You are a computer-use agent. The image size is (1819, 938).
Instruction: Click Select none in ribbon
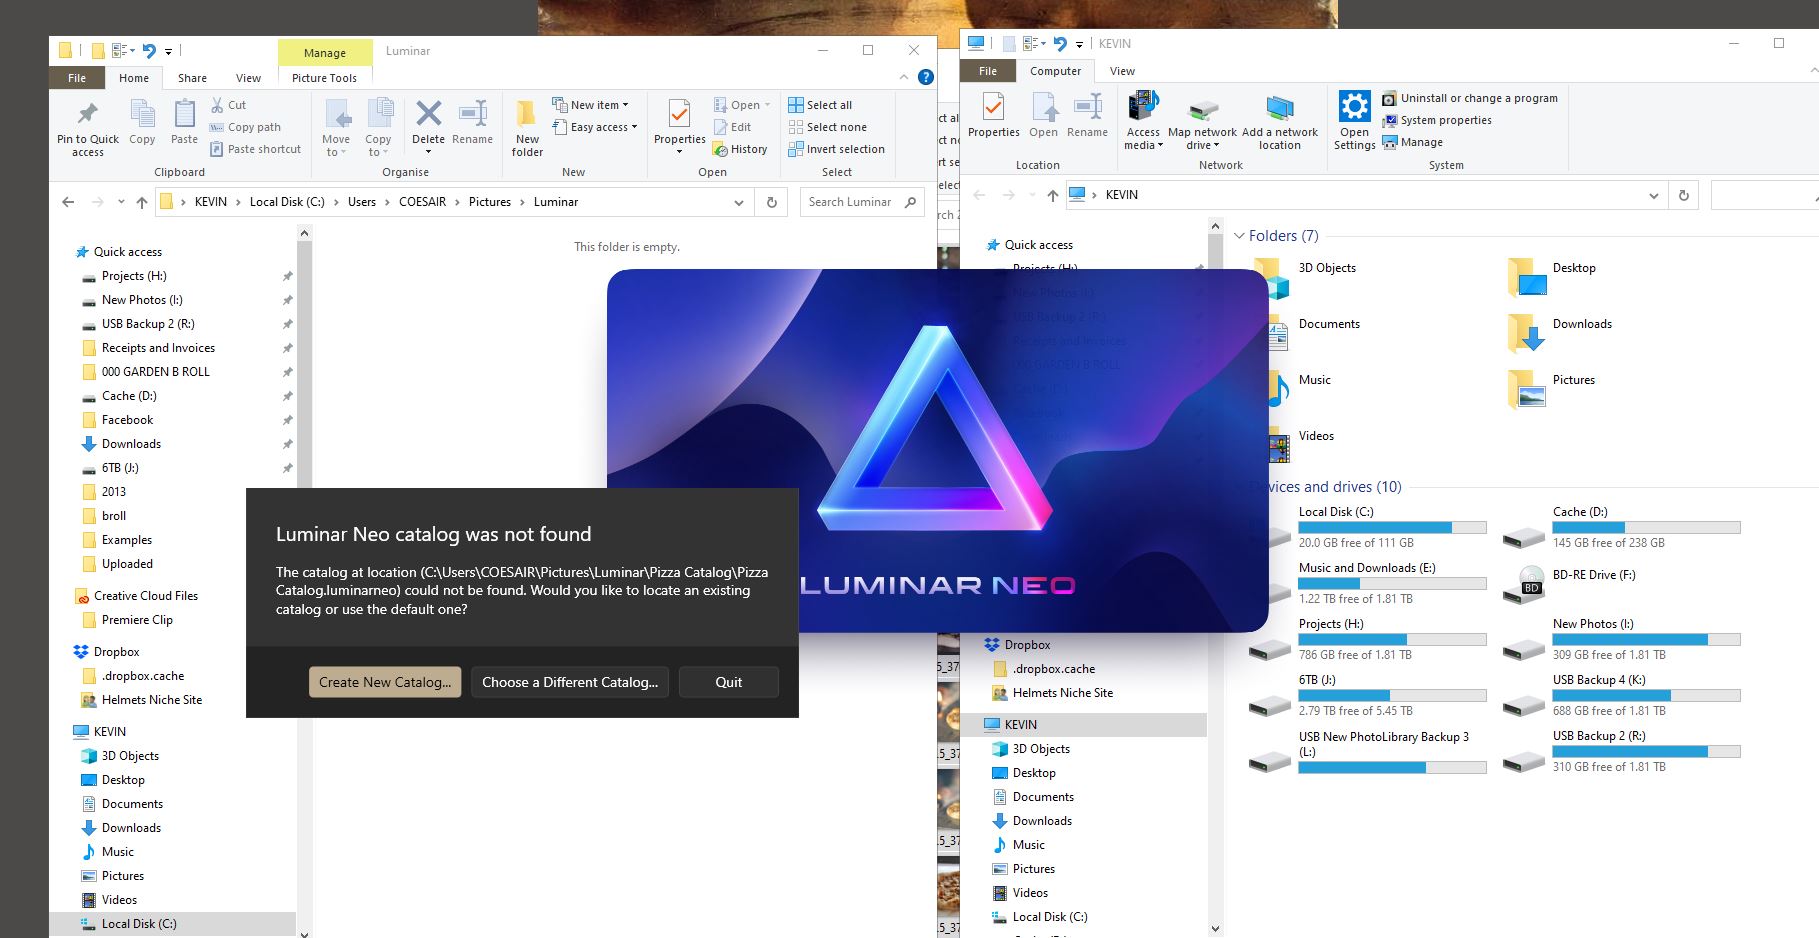(827, 127)
